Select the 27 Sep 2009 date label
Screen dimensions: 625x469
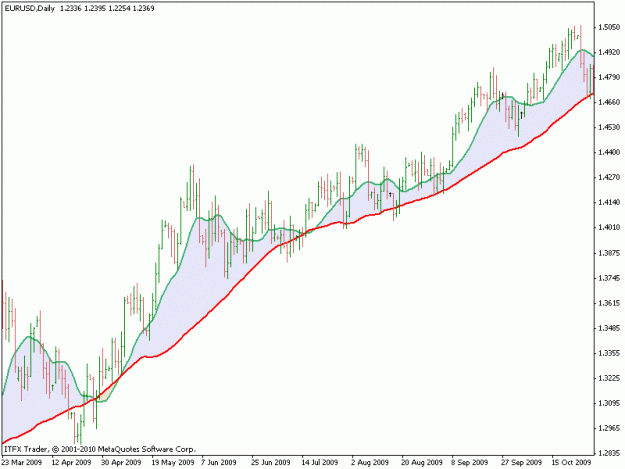521,463
